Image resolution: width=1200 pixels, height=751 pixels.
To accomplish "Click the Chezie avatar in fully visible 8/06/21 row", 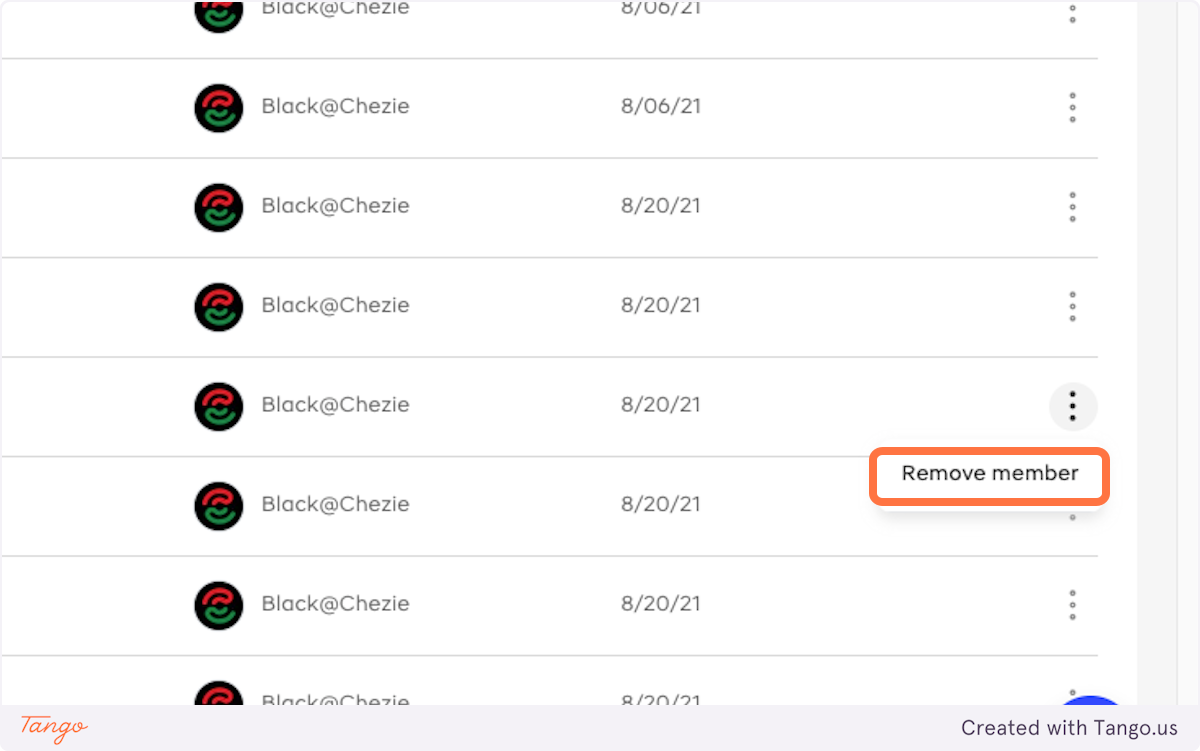I will pos(218,107).
